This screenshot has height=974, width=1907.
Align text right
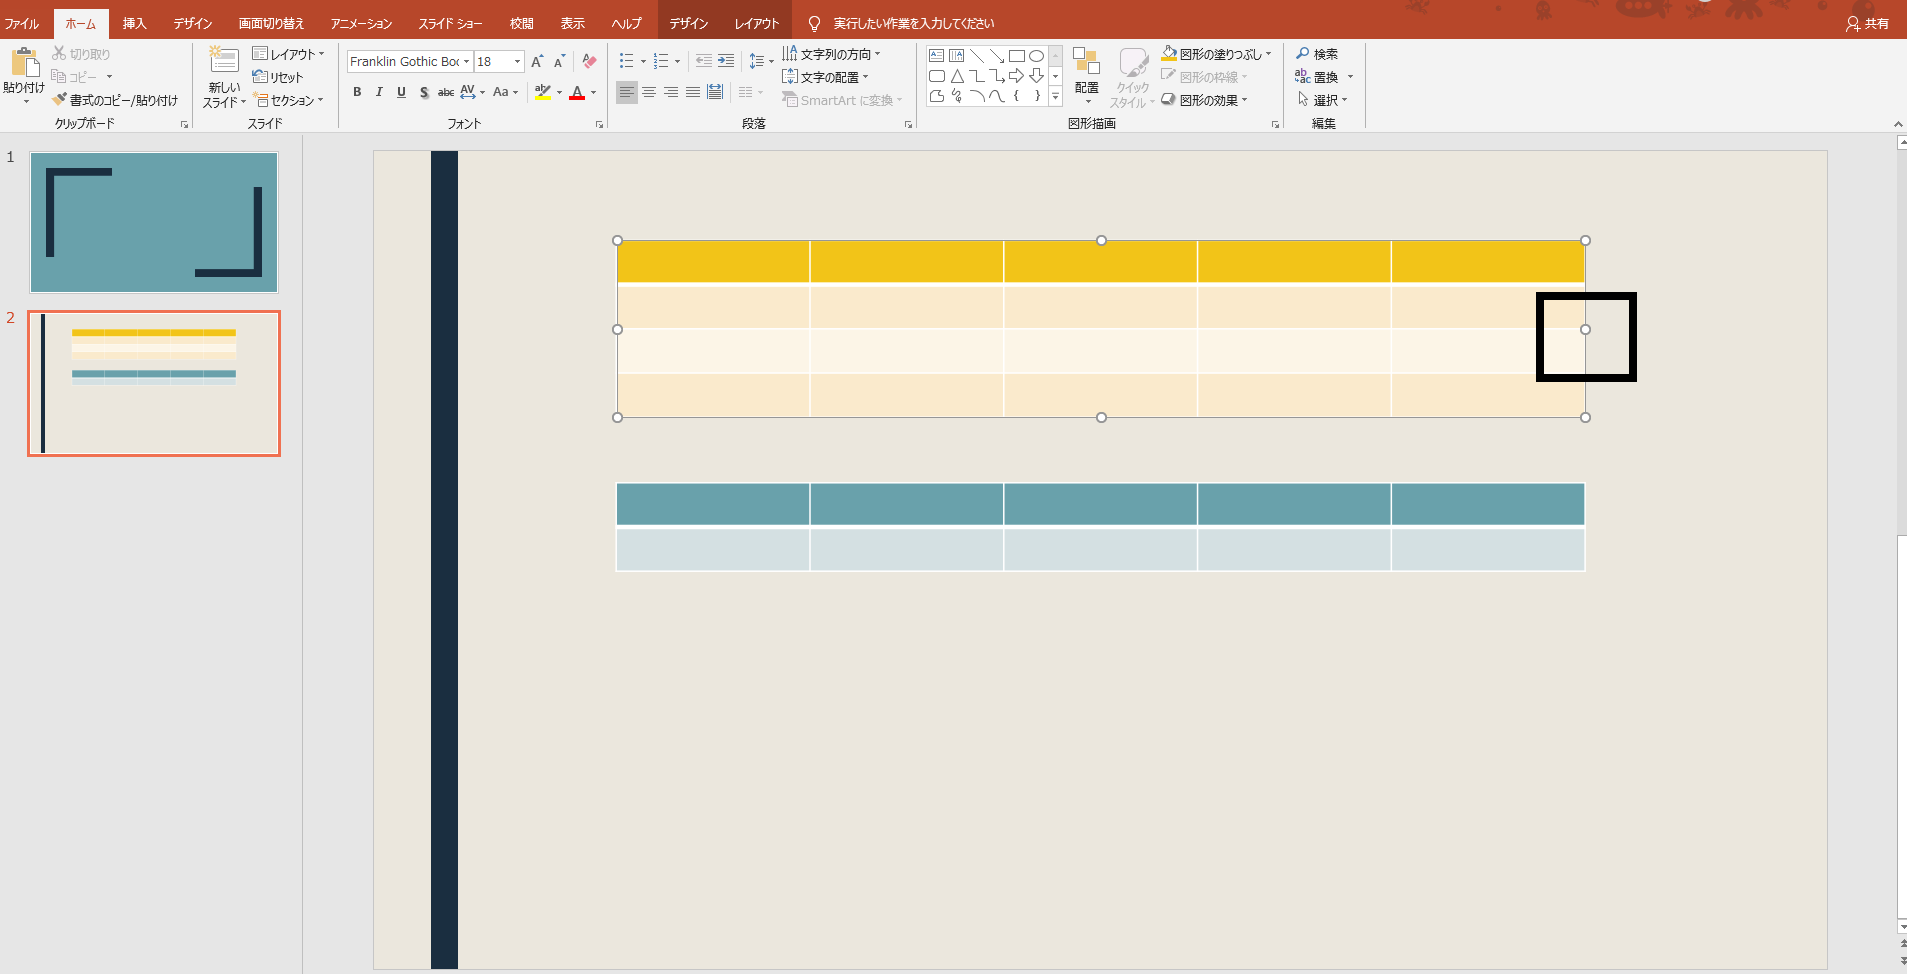click(671, 92)
